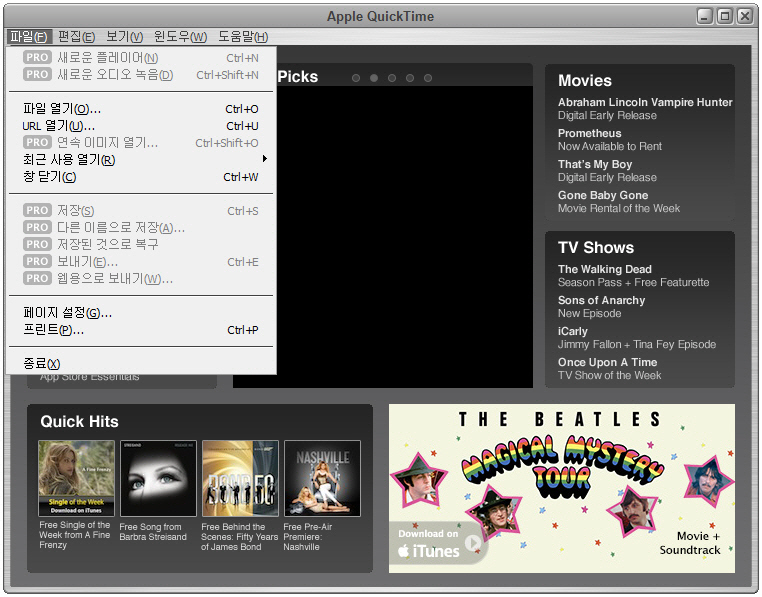Open Once Upon A Time link
The width and height of the screenshot is (762, 597).
pos(607,362)
